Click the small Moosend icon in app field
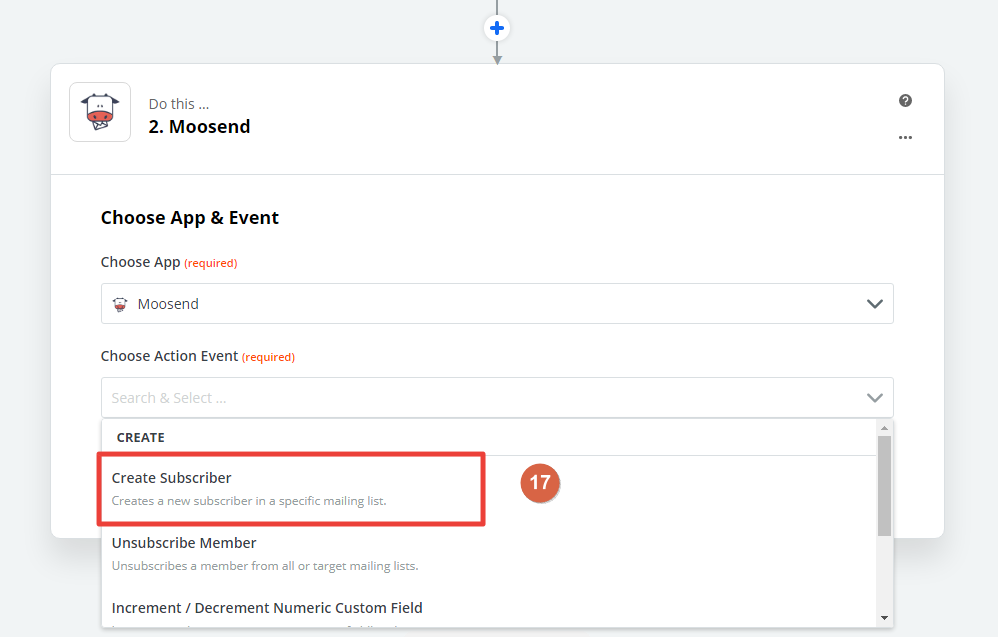Image resolution: width=998 pixels, height=637 pixels. (120, 304)
